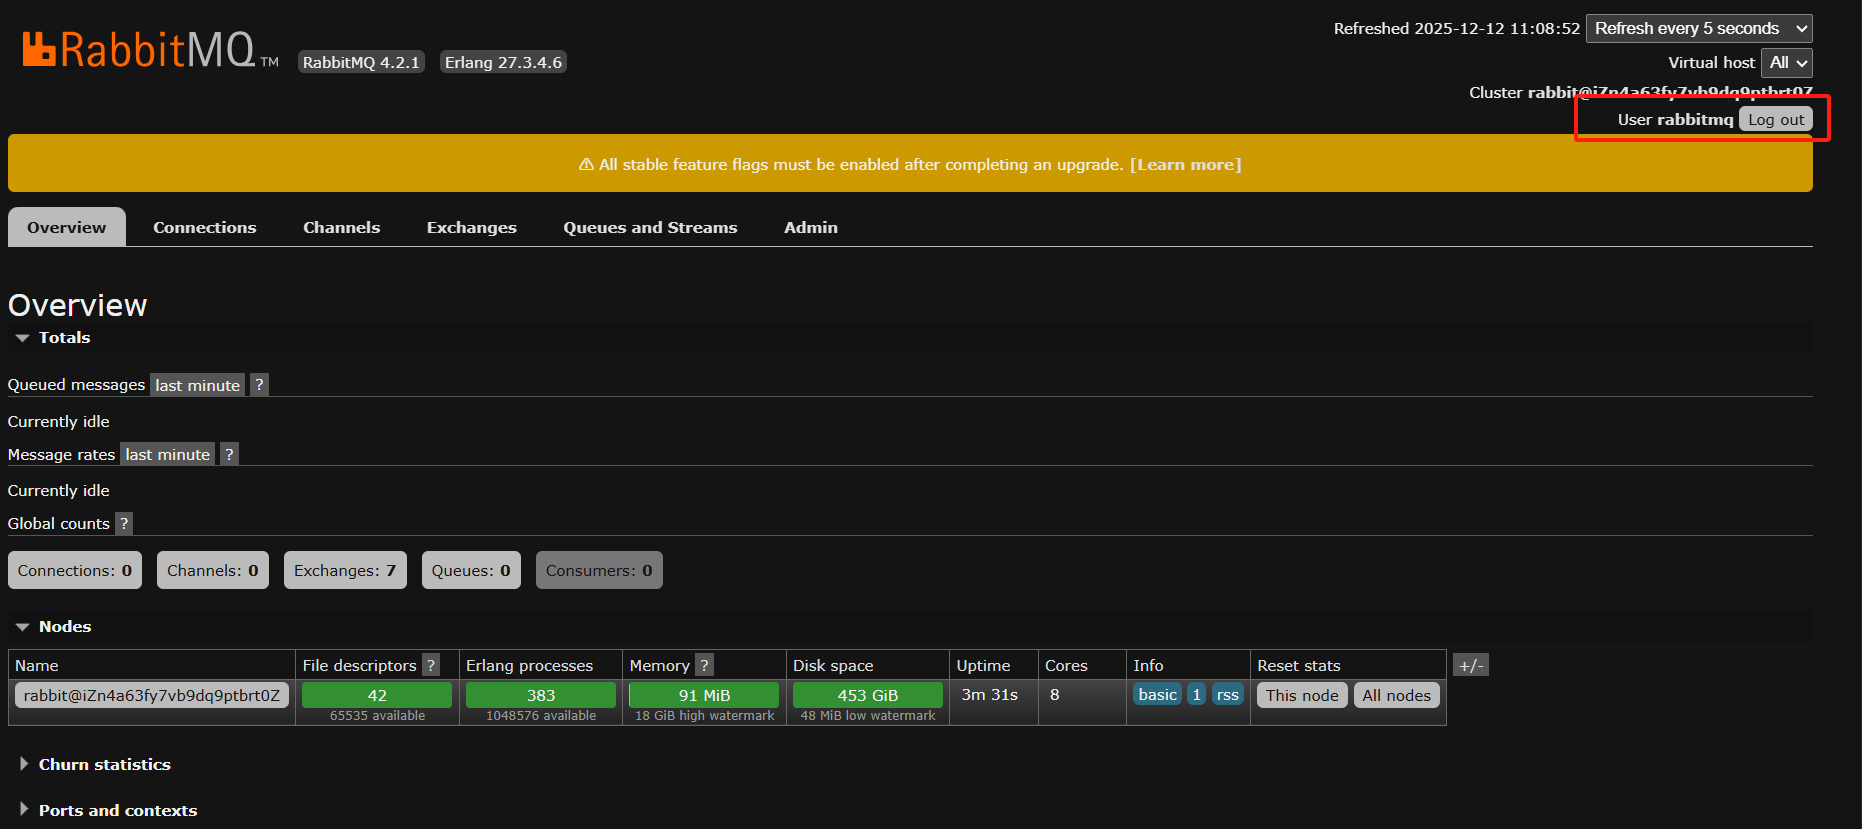Screen dimensions: 1862x829
Task: Switch to the Connections tab
Action: [205, 227]
